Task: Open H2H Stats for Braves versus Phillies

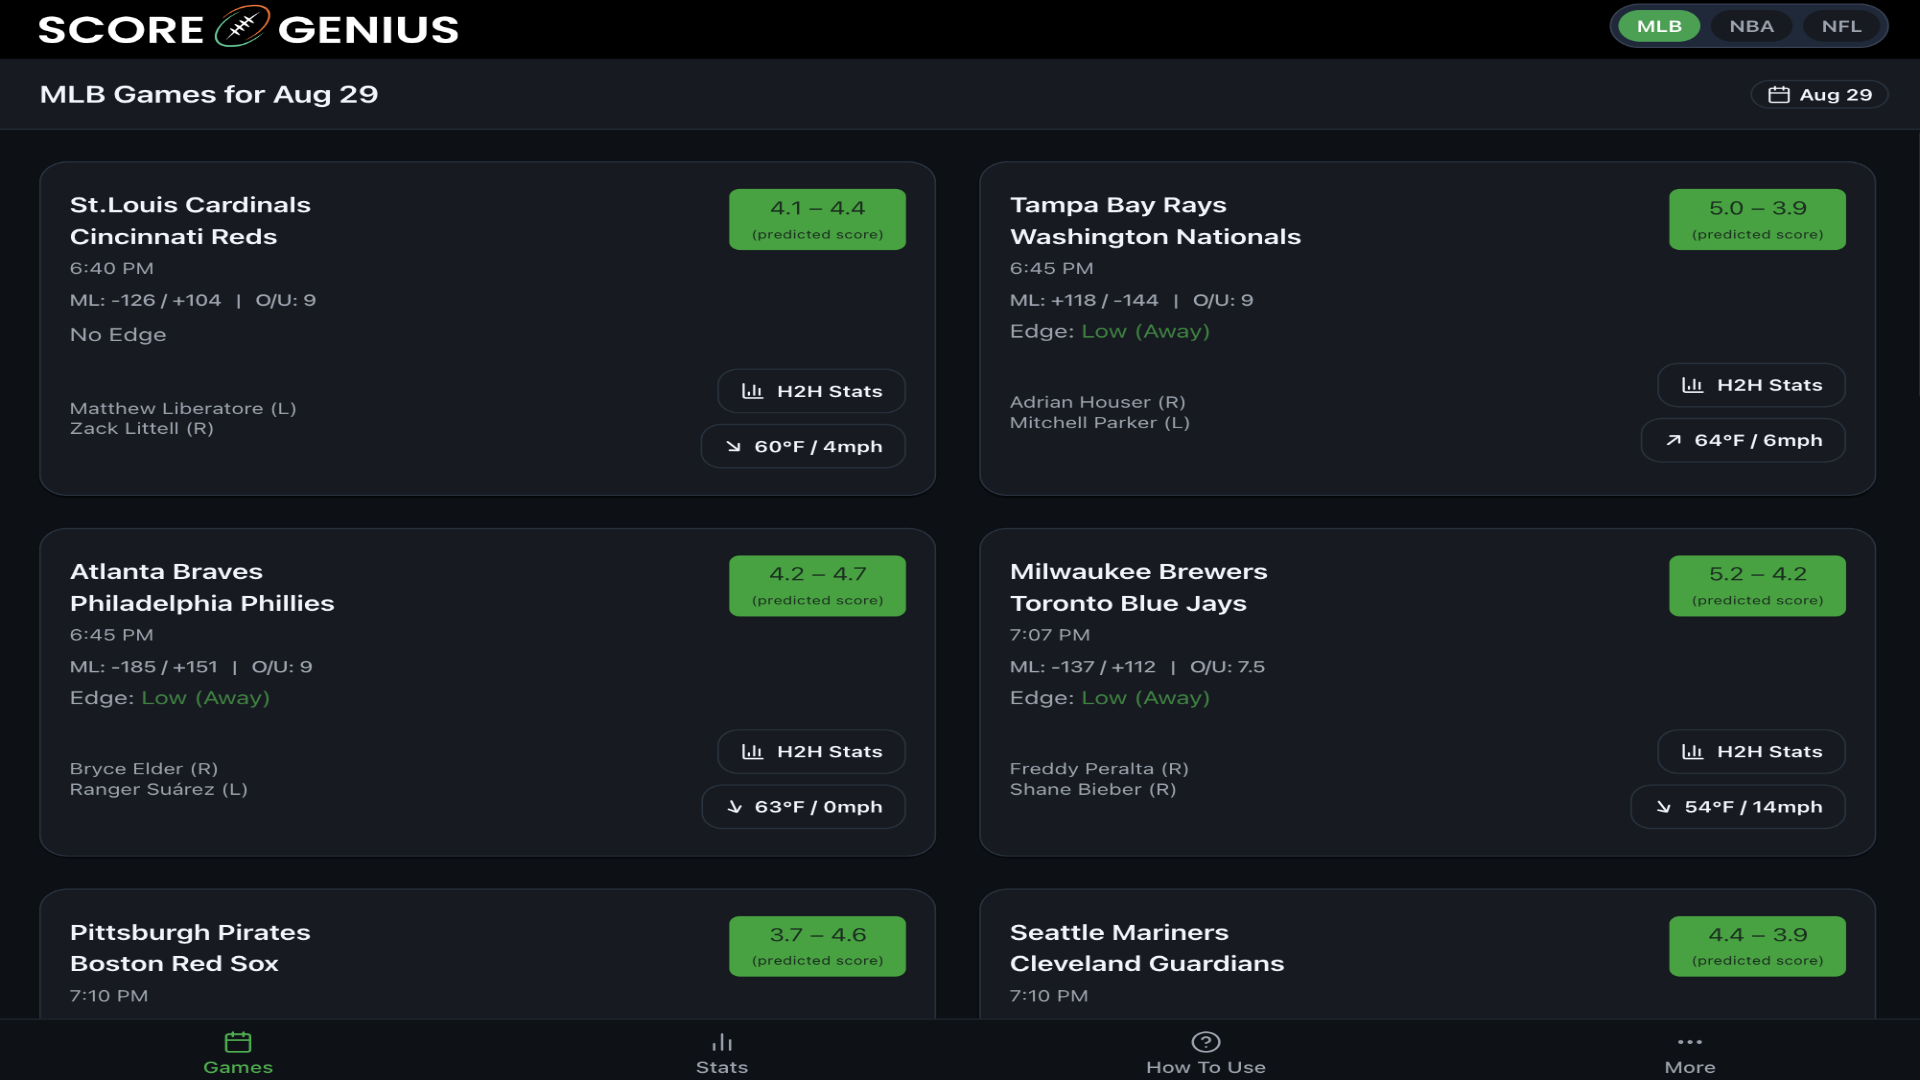Action: tap(811, 751)
